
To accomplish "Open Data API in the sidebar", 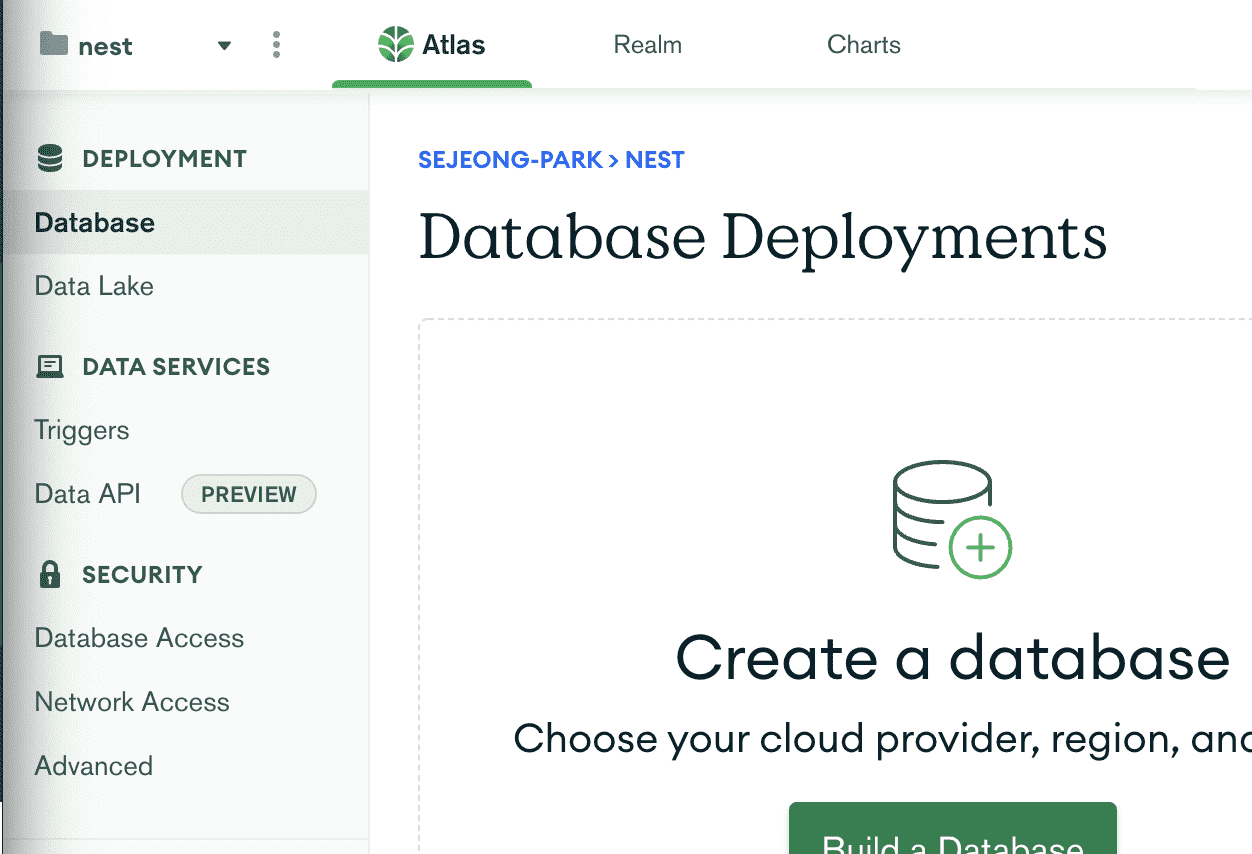I will [x=88, y=494].
